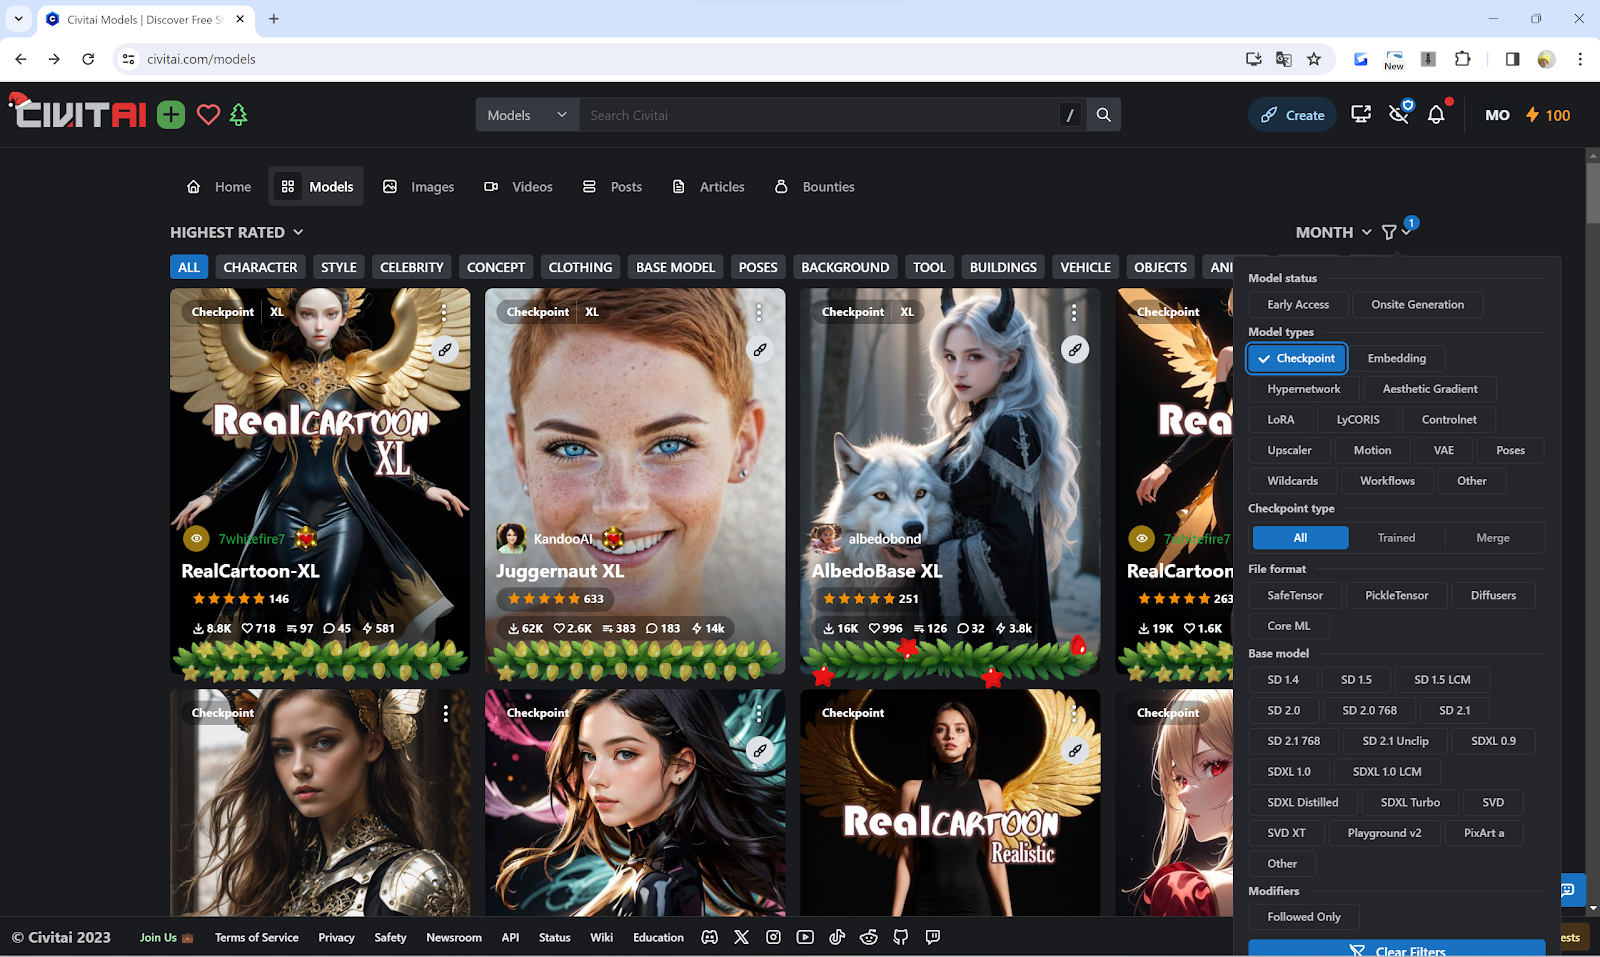This screenshot has height=957, width=1600.
Task: Switch to the Posts tab
Action: (612, 187)
